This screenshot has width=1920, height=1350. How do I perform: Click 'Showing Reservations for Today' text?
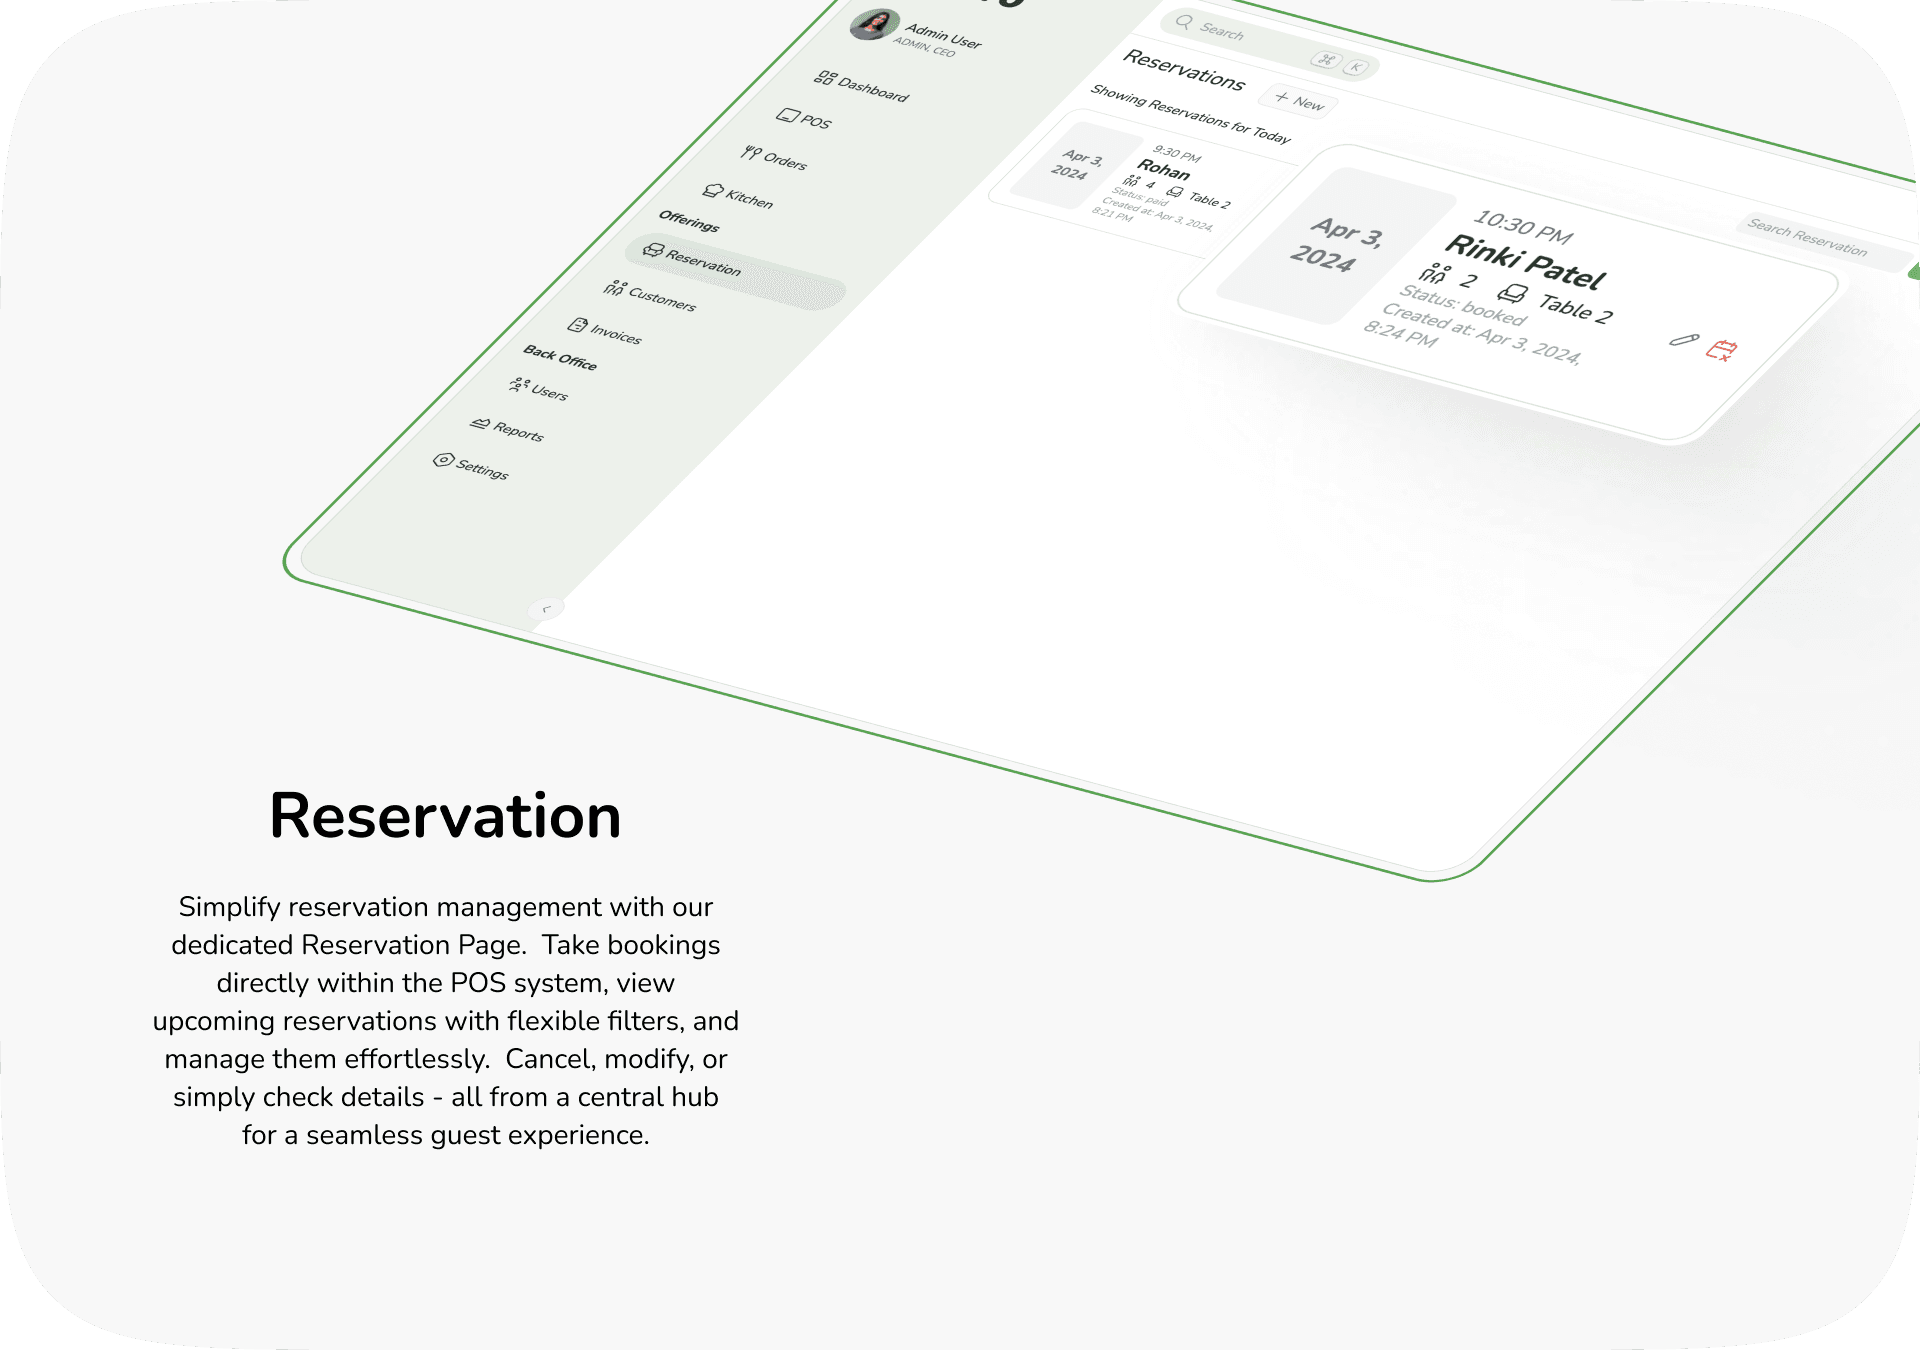[1190, 113]
